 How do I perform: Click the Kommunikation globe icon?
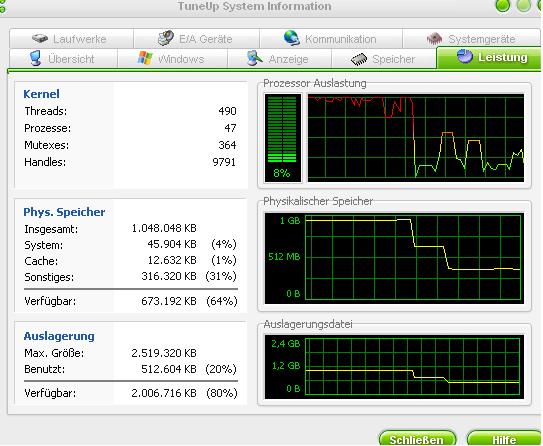[292, 38]
